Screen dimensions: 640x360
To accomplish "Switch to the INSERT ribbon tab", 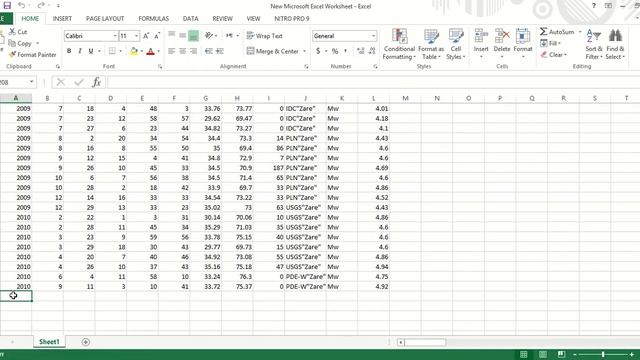I will (x=62, y=19).
